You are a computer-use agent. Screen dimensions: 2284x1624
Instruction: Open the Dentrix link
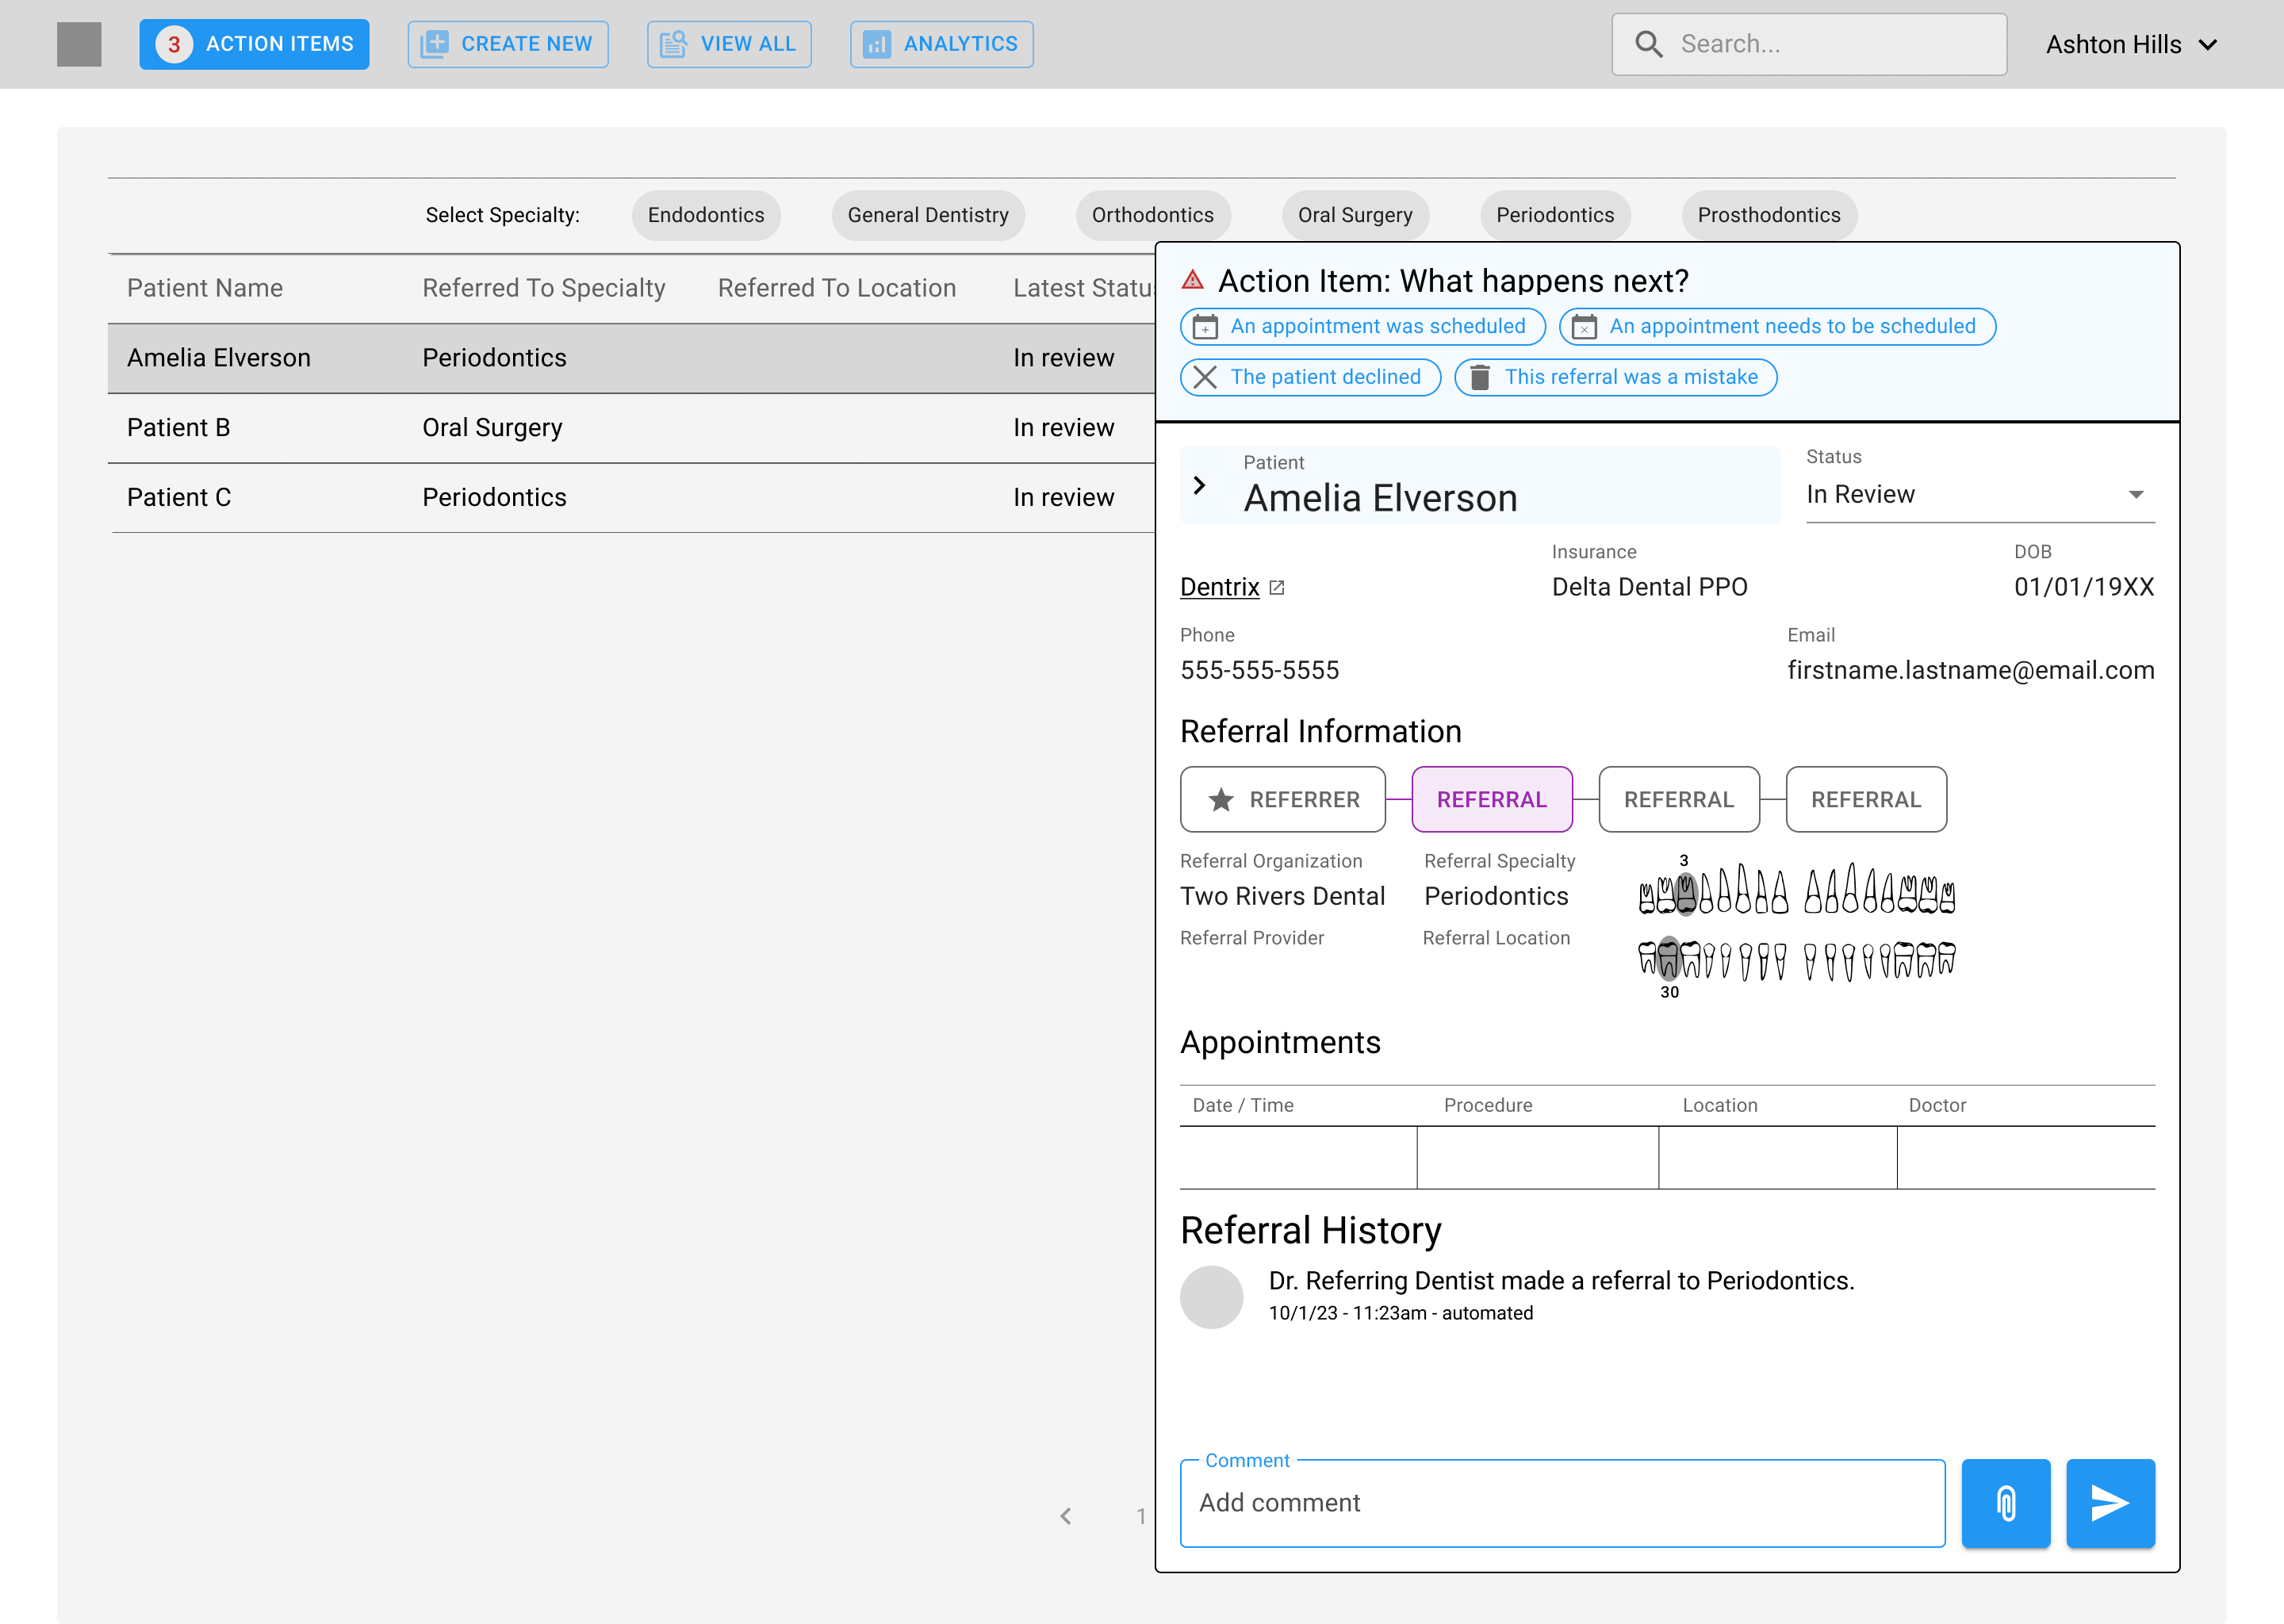1219,587
